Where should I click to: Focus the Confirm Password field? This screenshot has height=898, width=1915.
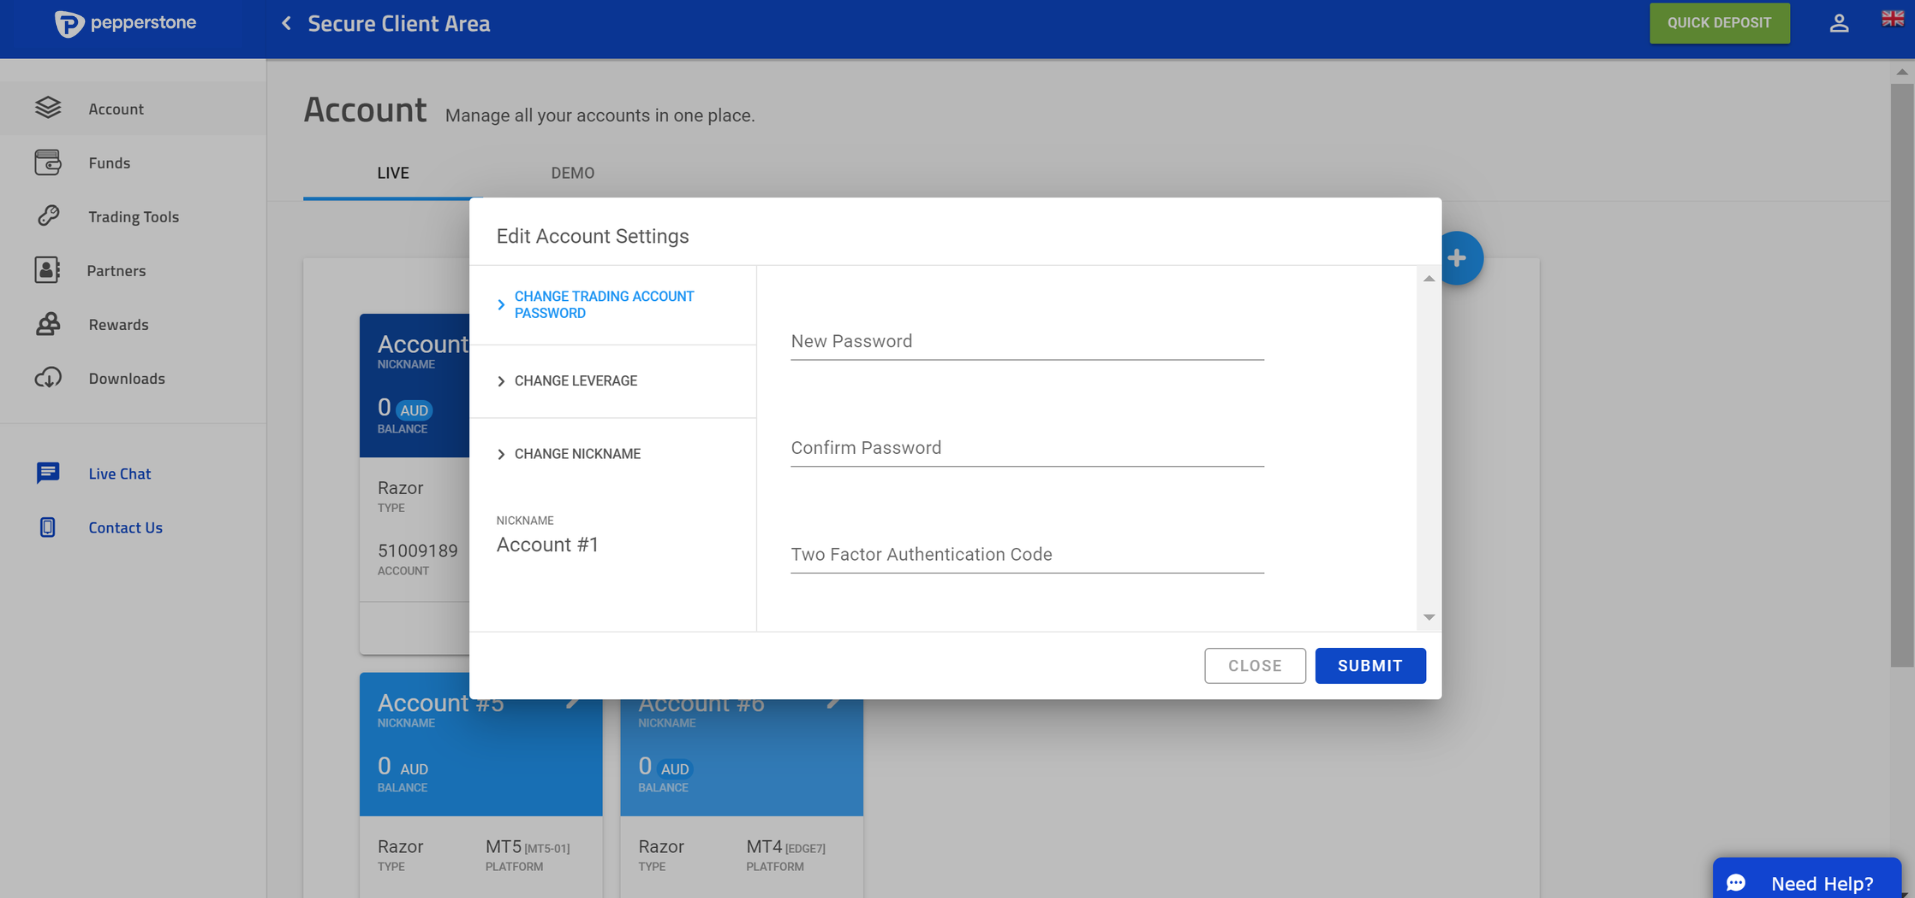1027,448
